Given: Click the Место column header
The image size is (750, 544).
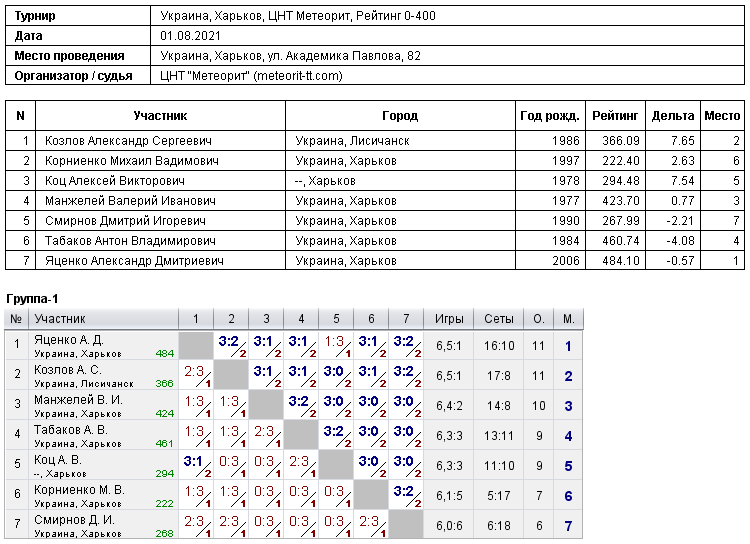Looking at the screenshot, I should tap(722, 116).
